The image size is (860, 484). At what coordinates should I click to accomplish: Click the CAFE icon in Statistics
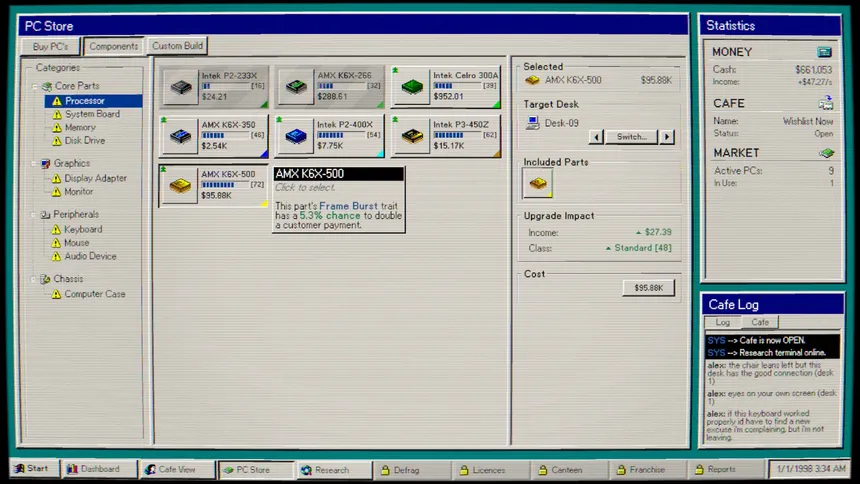825,103
